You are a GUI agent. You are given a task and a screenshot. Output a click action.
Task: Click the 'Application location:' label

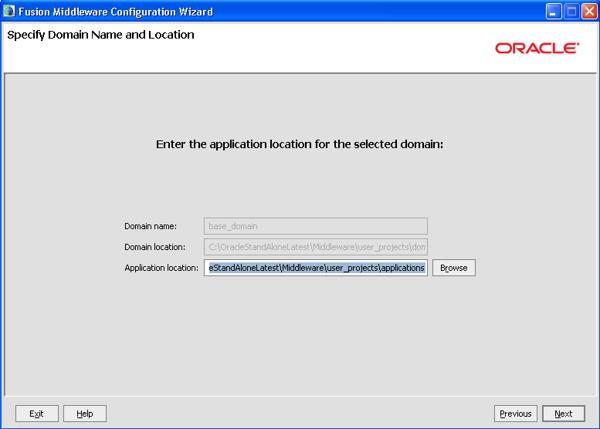161,268
